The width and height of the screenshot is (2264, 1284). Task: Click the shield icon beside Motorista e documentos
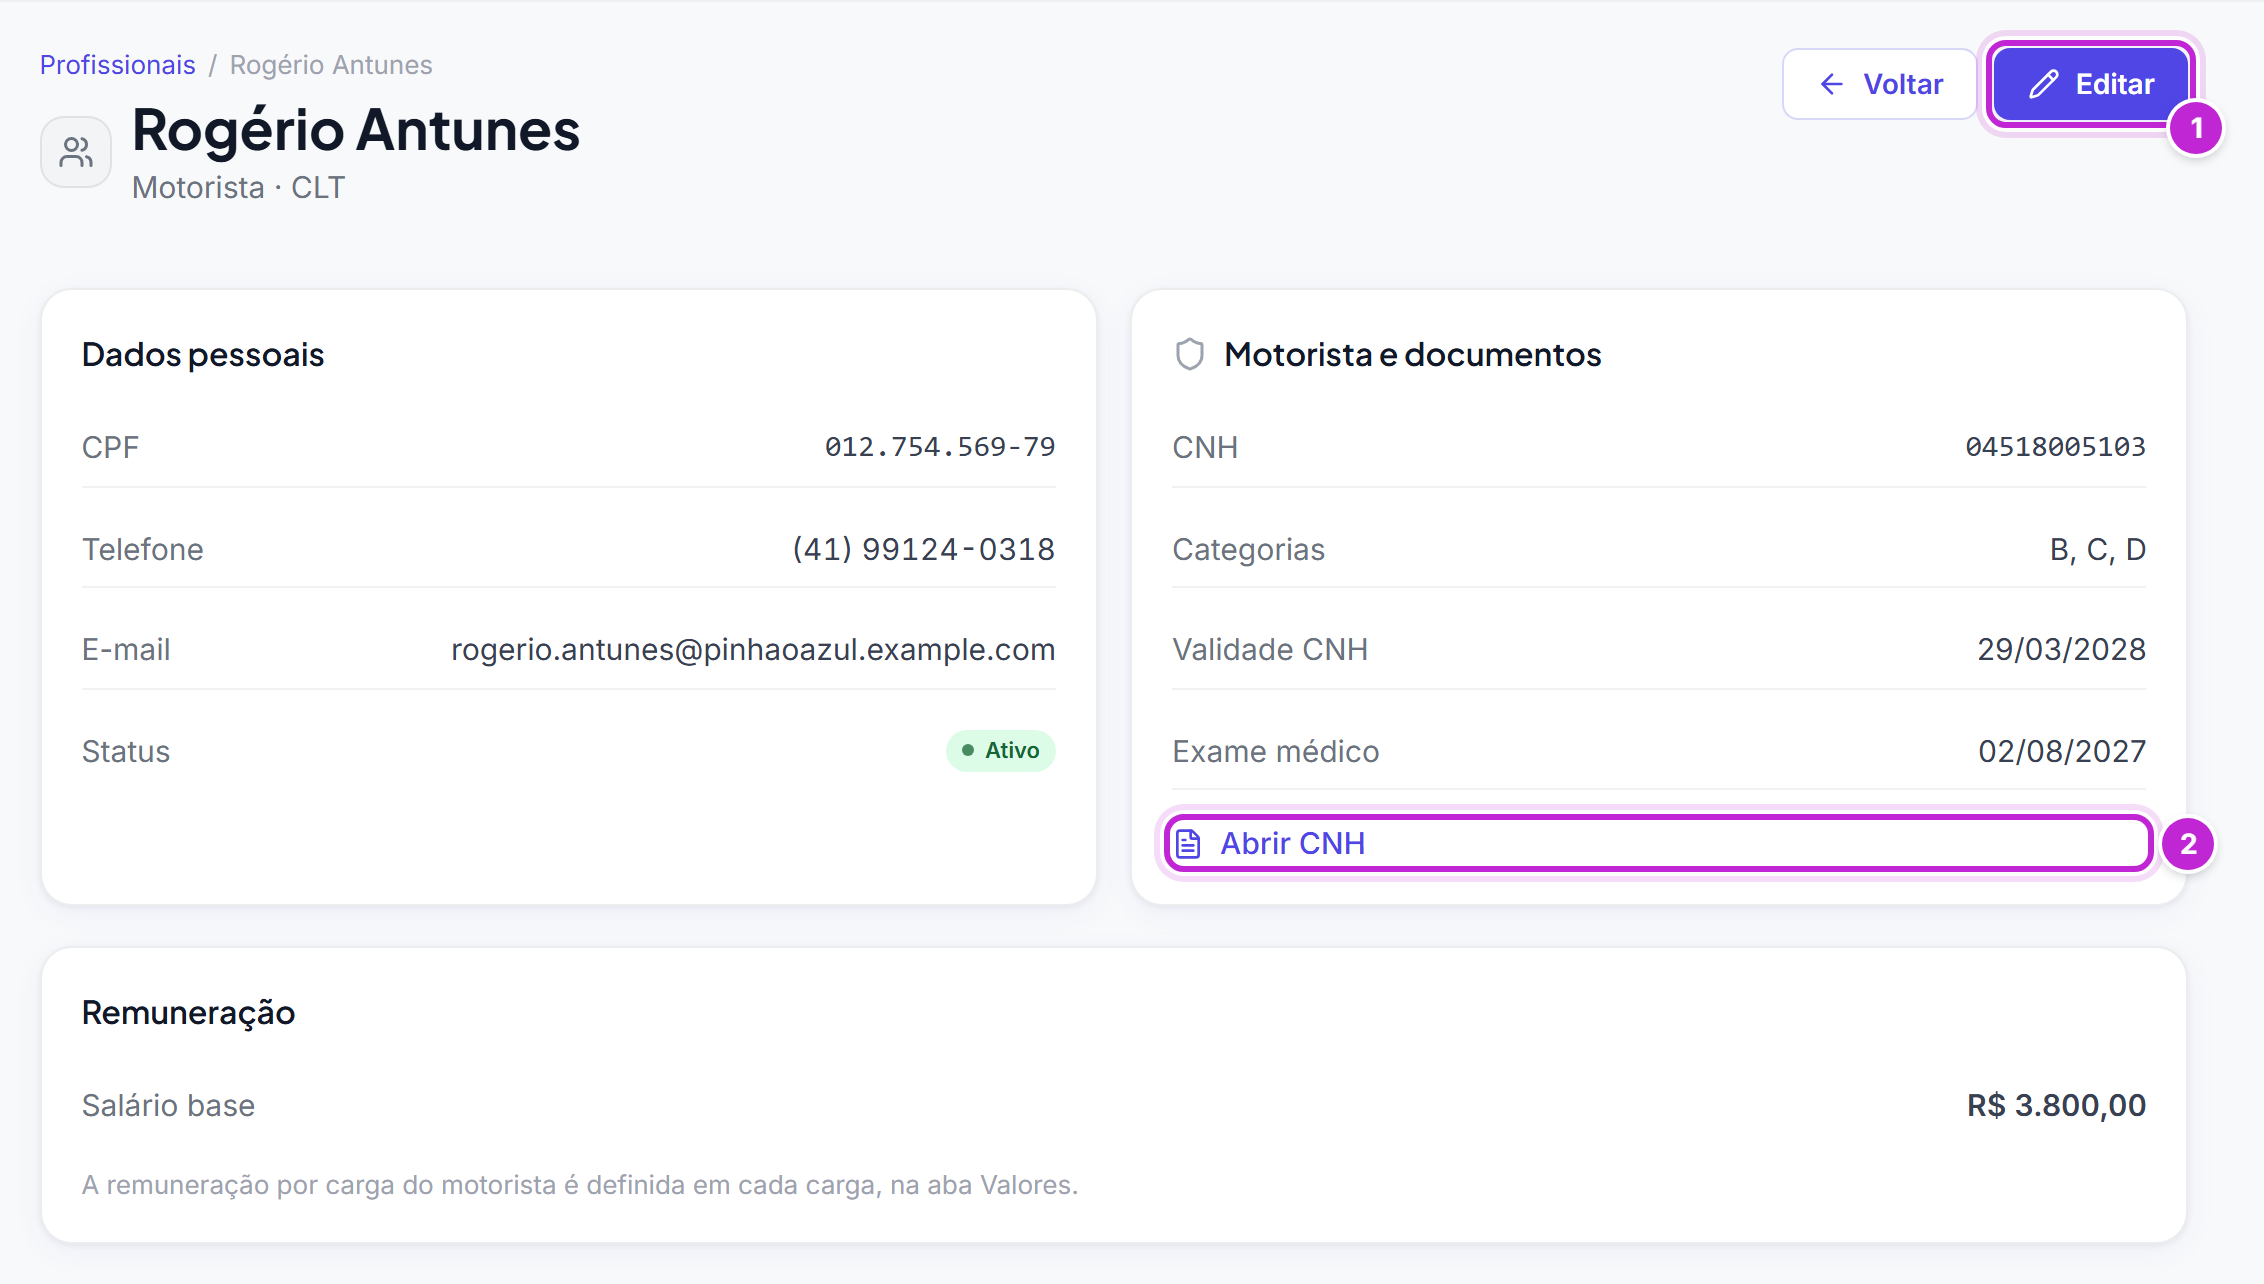[1189, 354]
